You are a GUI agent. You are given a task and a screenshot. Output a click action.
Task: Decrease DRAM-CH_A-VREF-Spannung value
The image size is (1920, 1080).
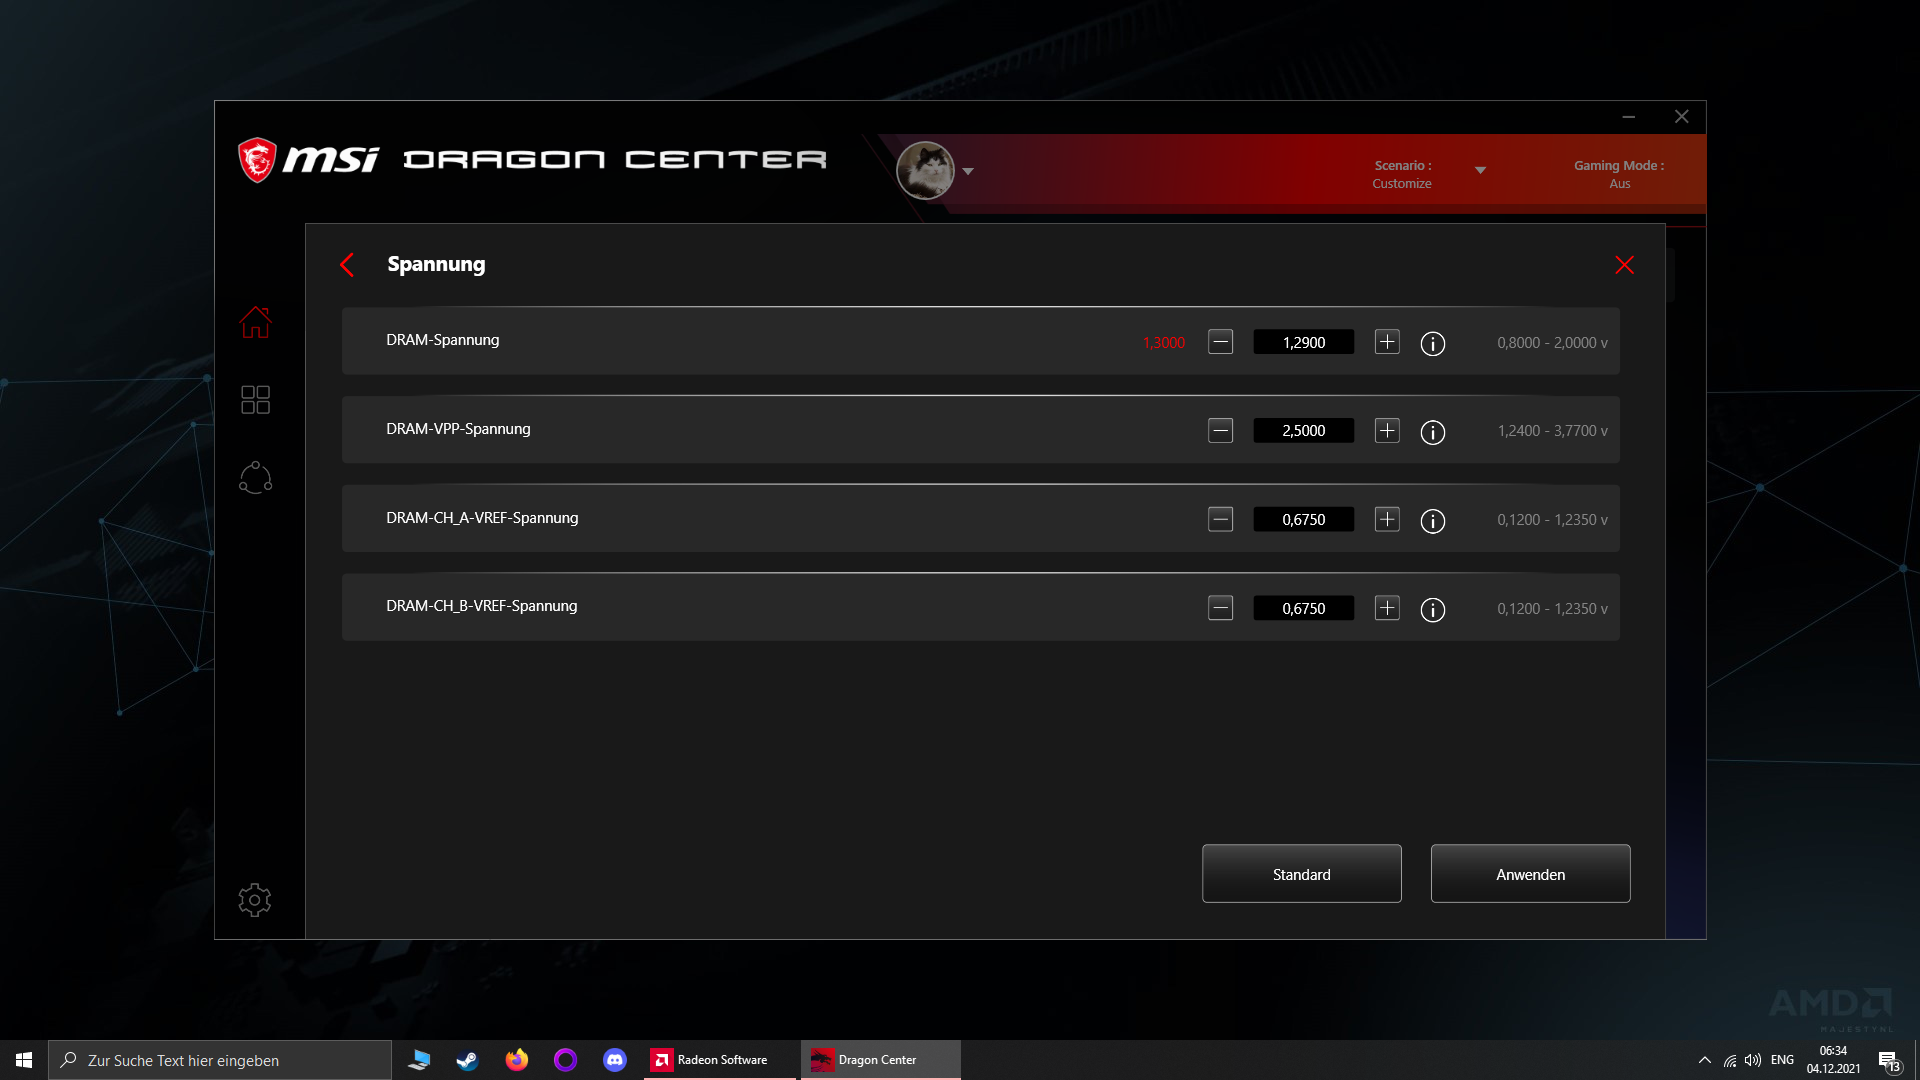tap(1220, 519)
